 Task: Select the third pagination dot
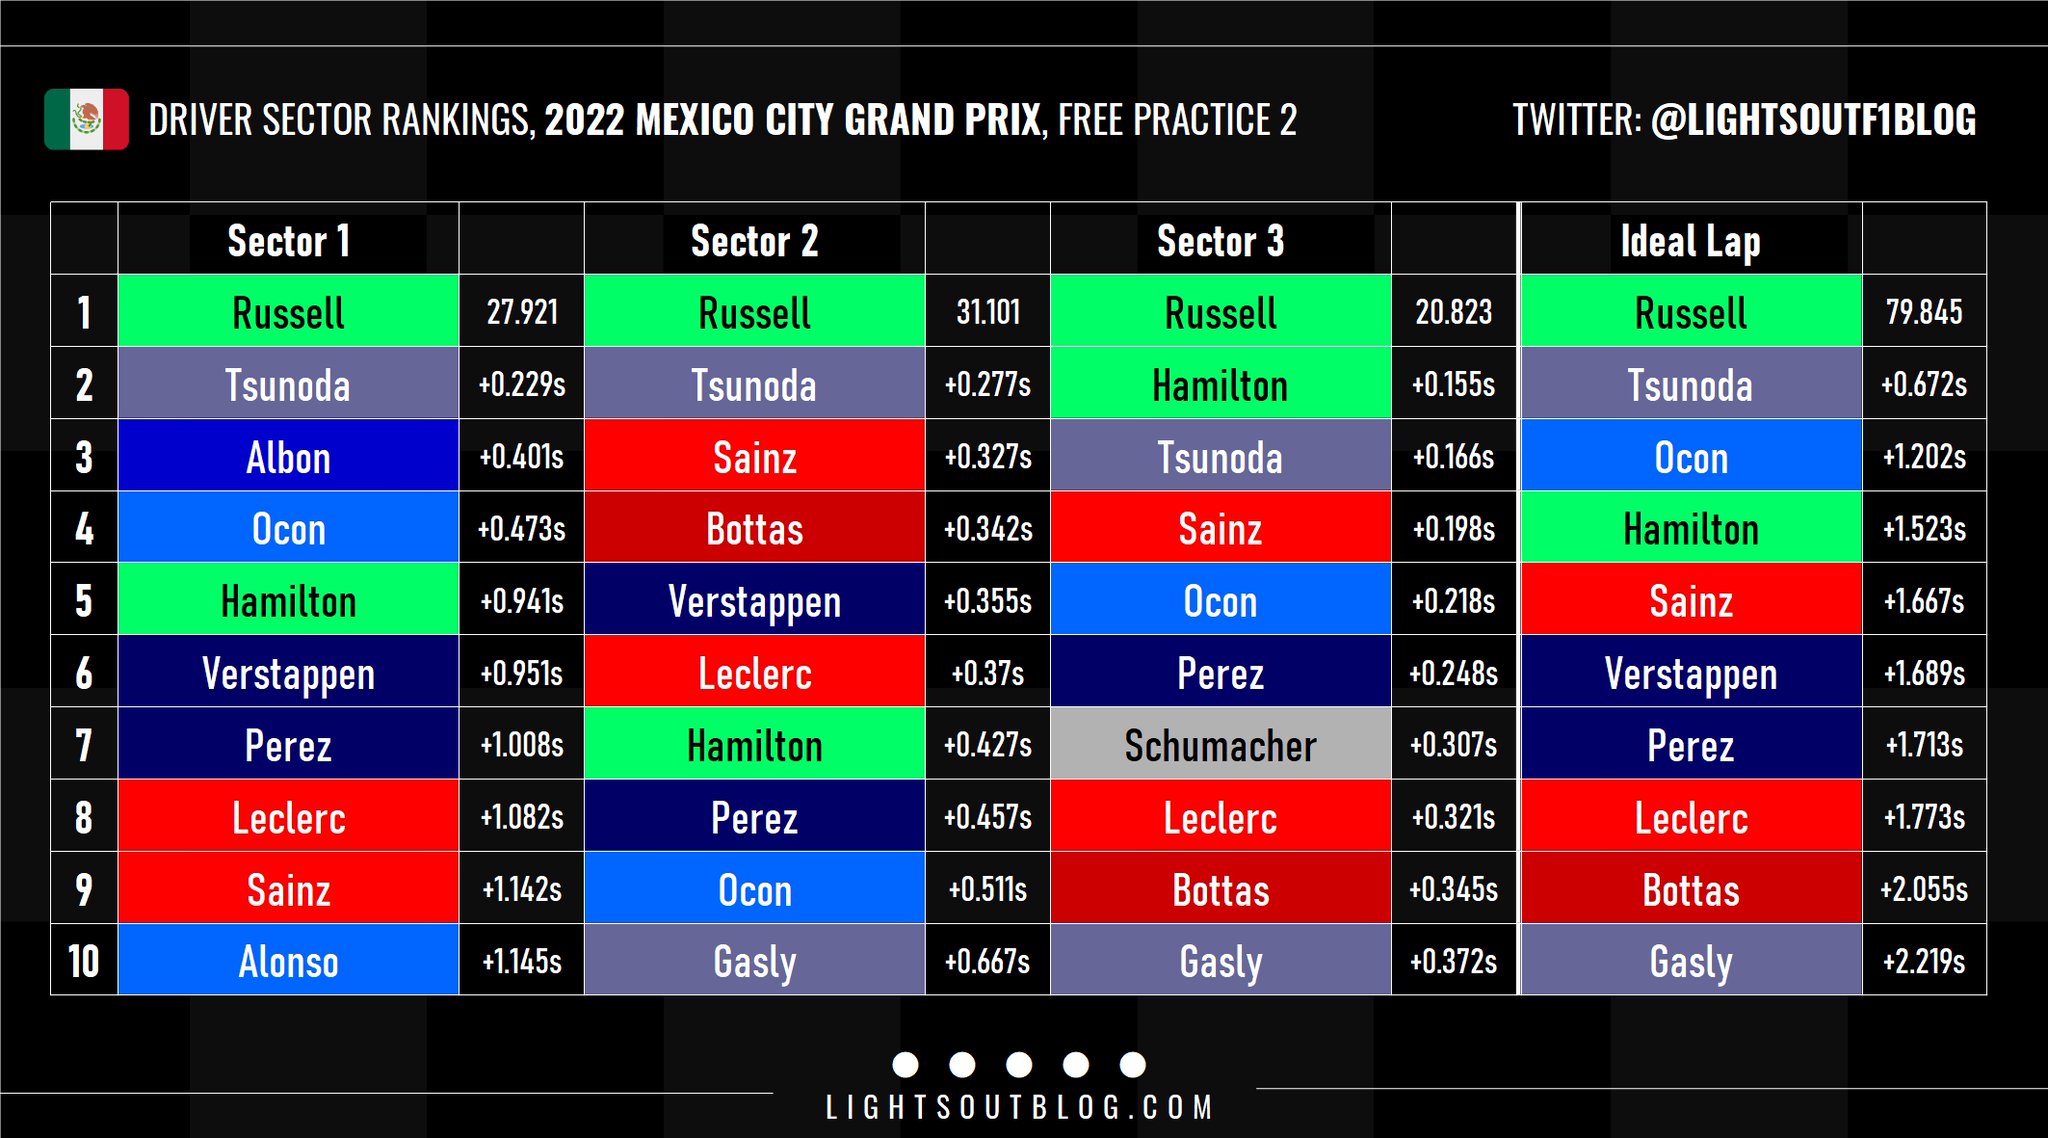pos(1019,1065)
